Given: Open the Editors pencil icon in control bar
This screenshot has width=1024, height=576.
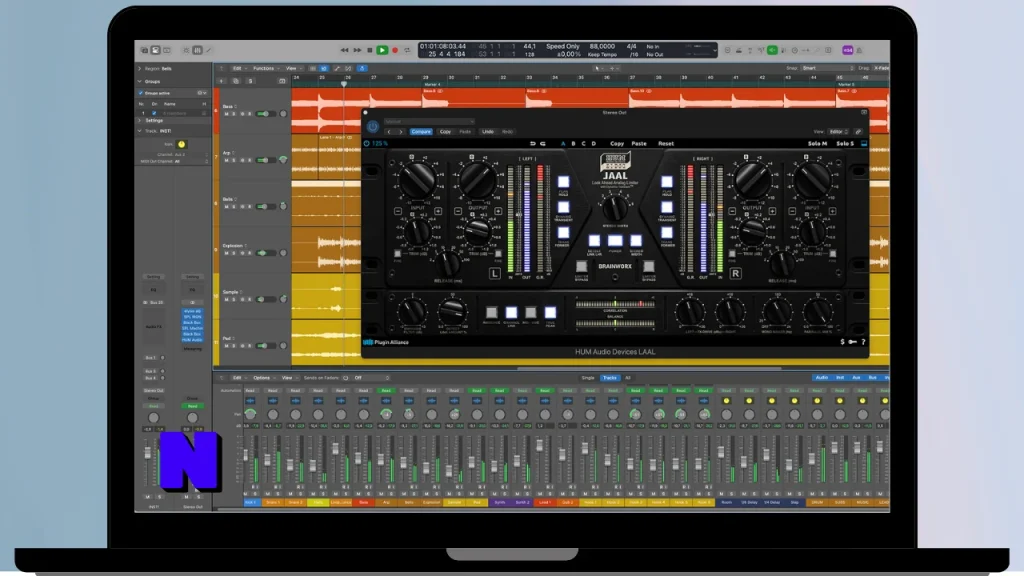Looking at the screenshot, I should coord(209,50).
